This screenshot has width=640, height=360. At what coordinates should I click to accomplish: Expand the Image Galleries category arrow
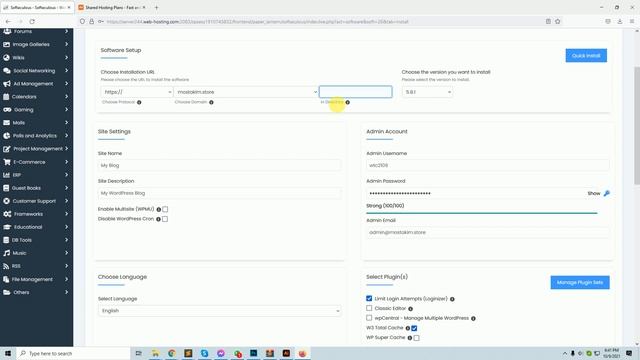coord(67,44)
